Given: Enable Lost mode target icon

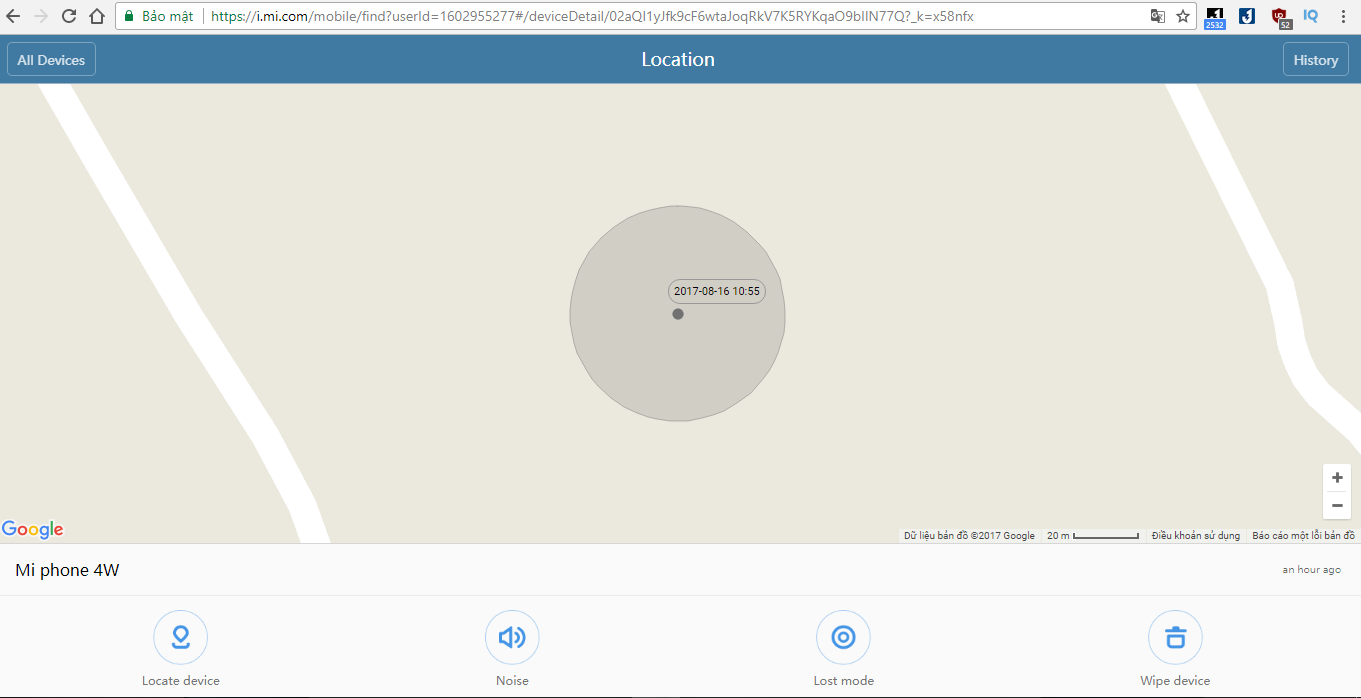Looking at the screenshot, I should (x=843, y=637).
